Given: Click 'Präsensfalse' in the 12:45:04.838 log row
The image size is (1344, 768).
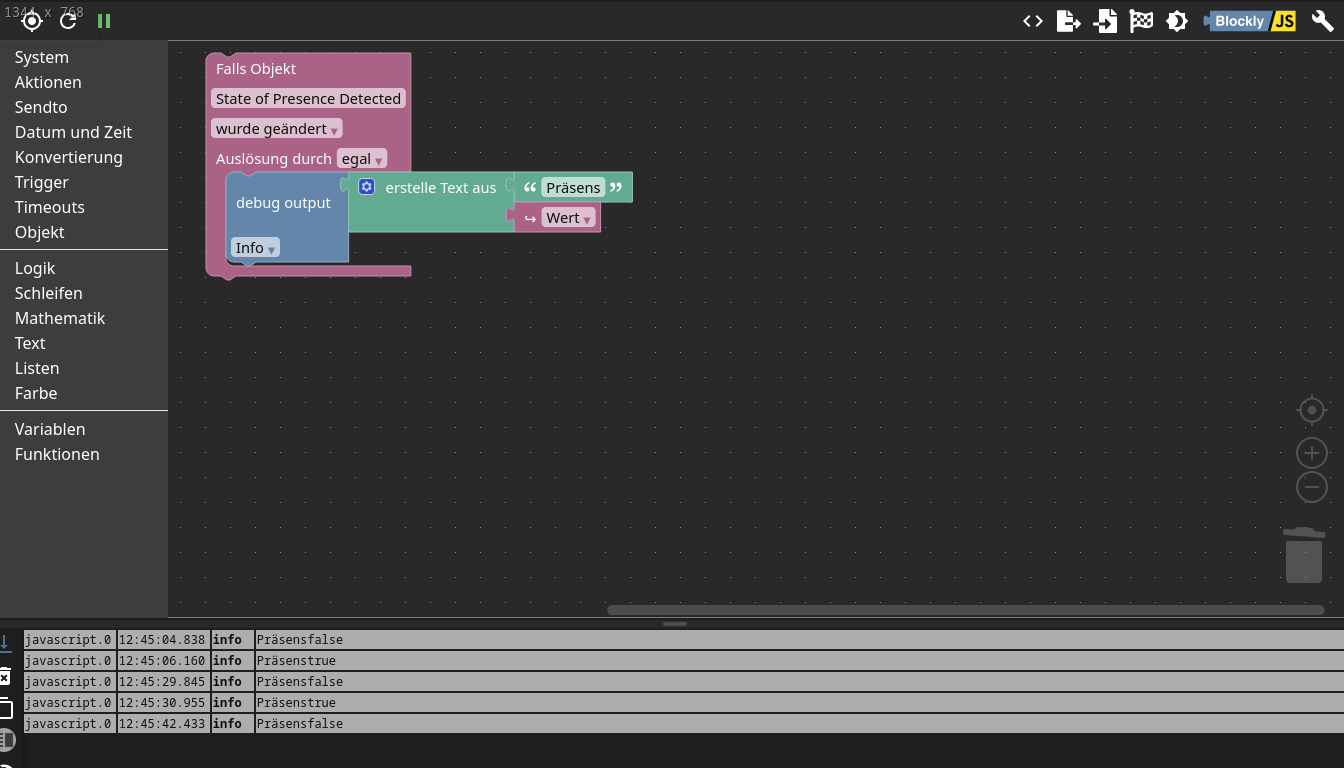Looking at the screenshot, I should (300, 640).
